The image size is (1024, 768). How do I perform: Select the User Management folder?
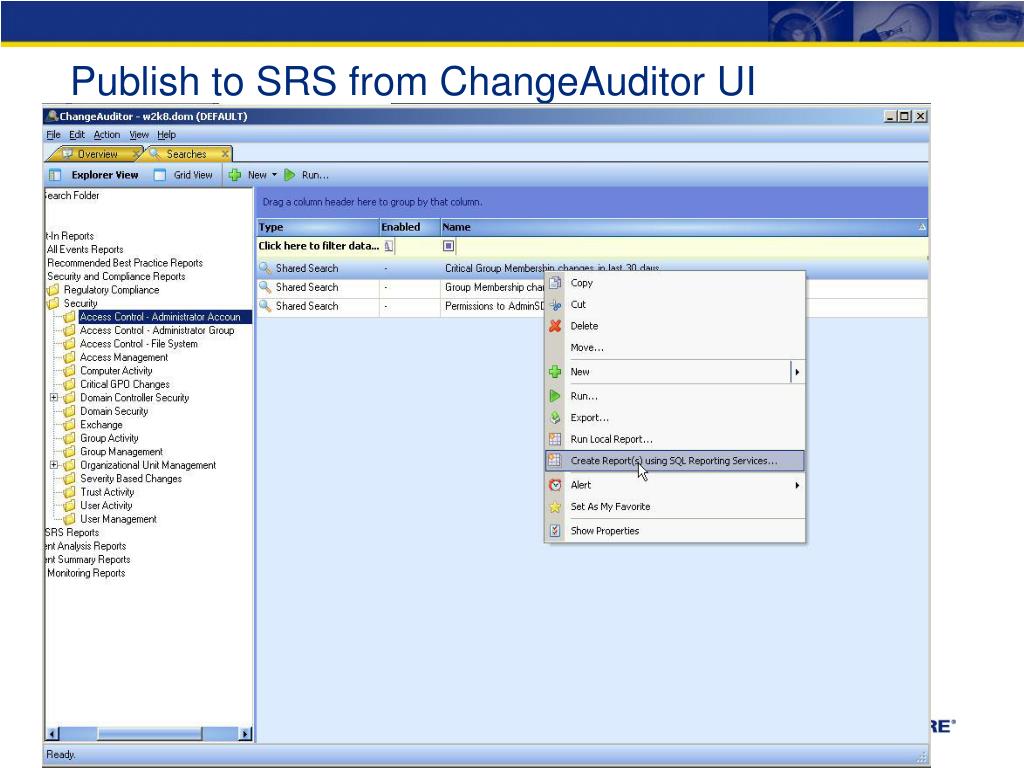coord(118,519)
